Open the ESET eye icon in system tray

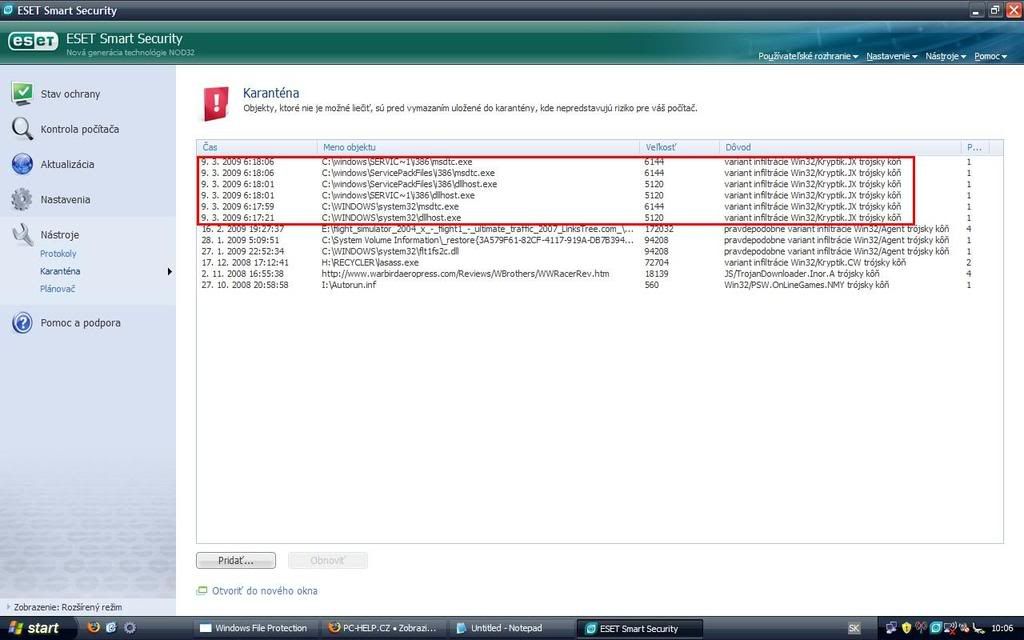(936, 628)
